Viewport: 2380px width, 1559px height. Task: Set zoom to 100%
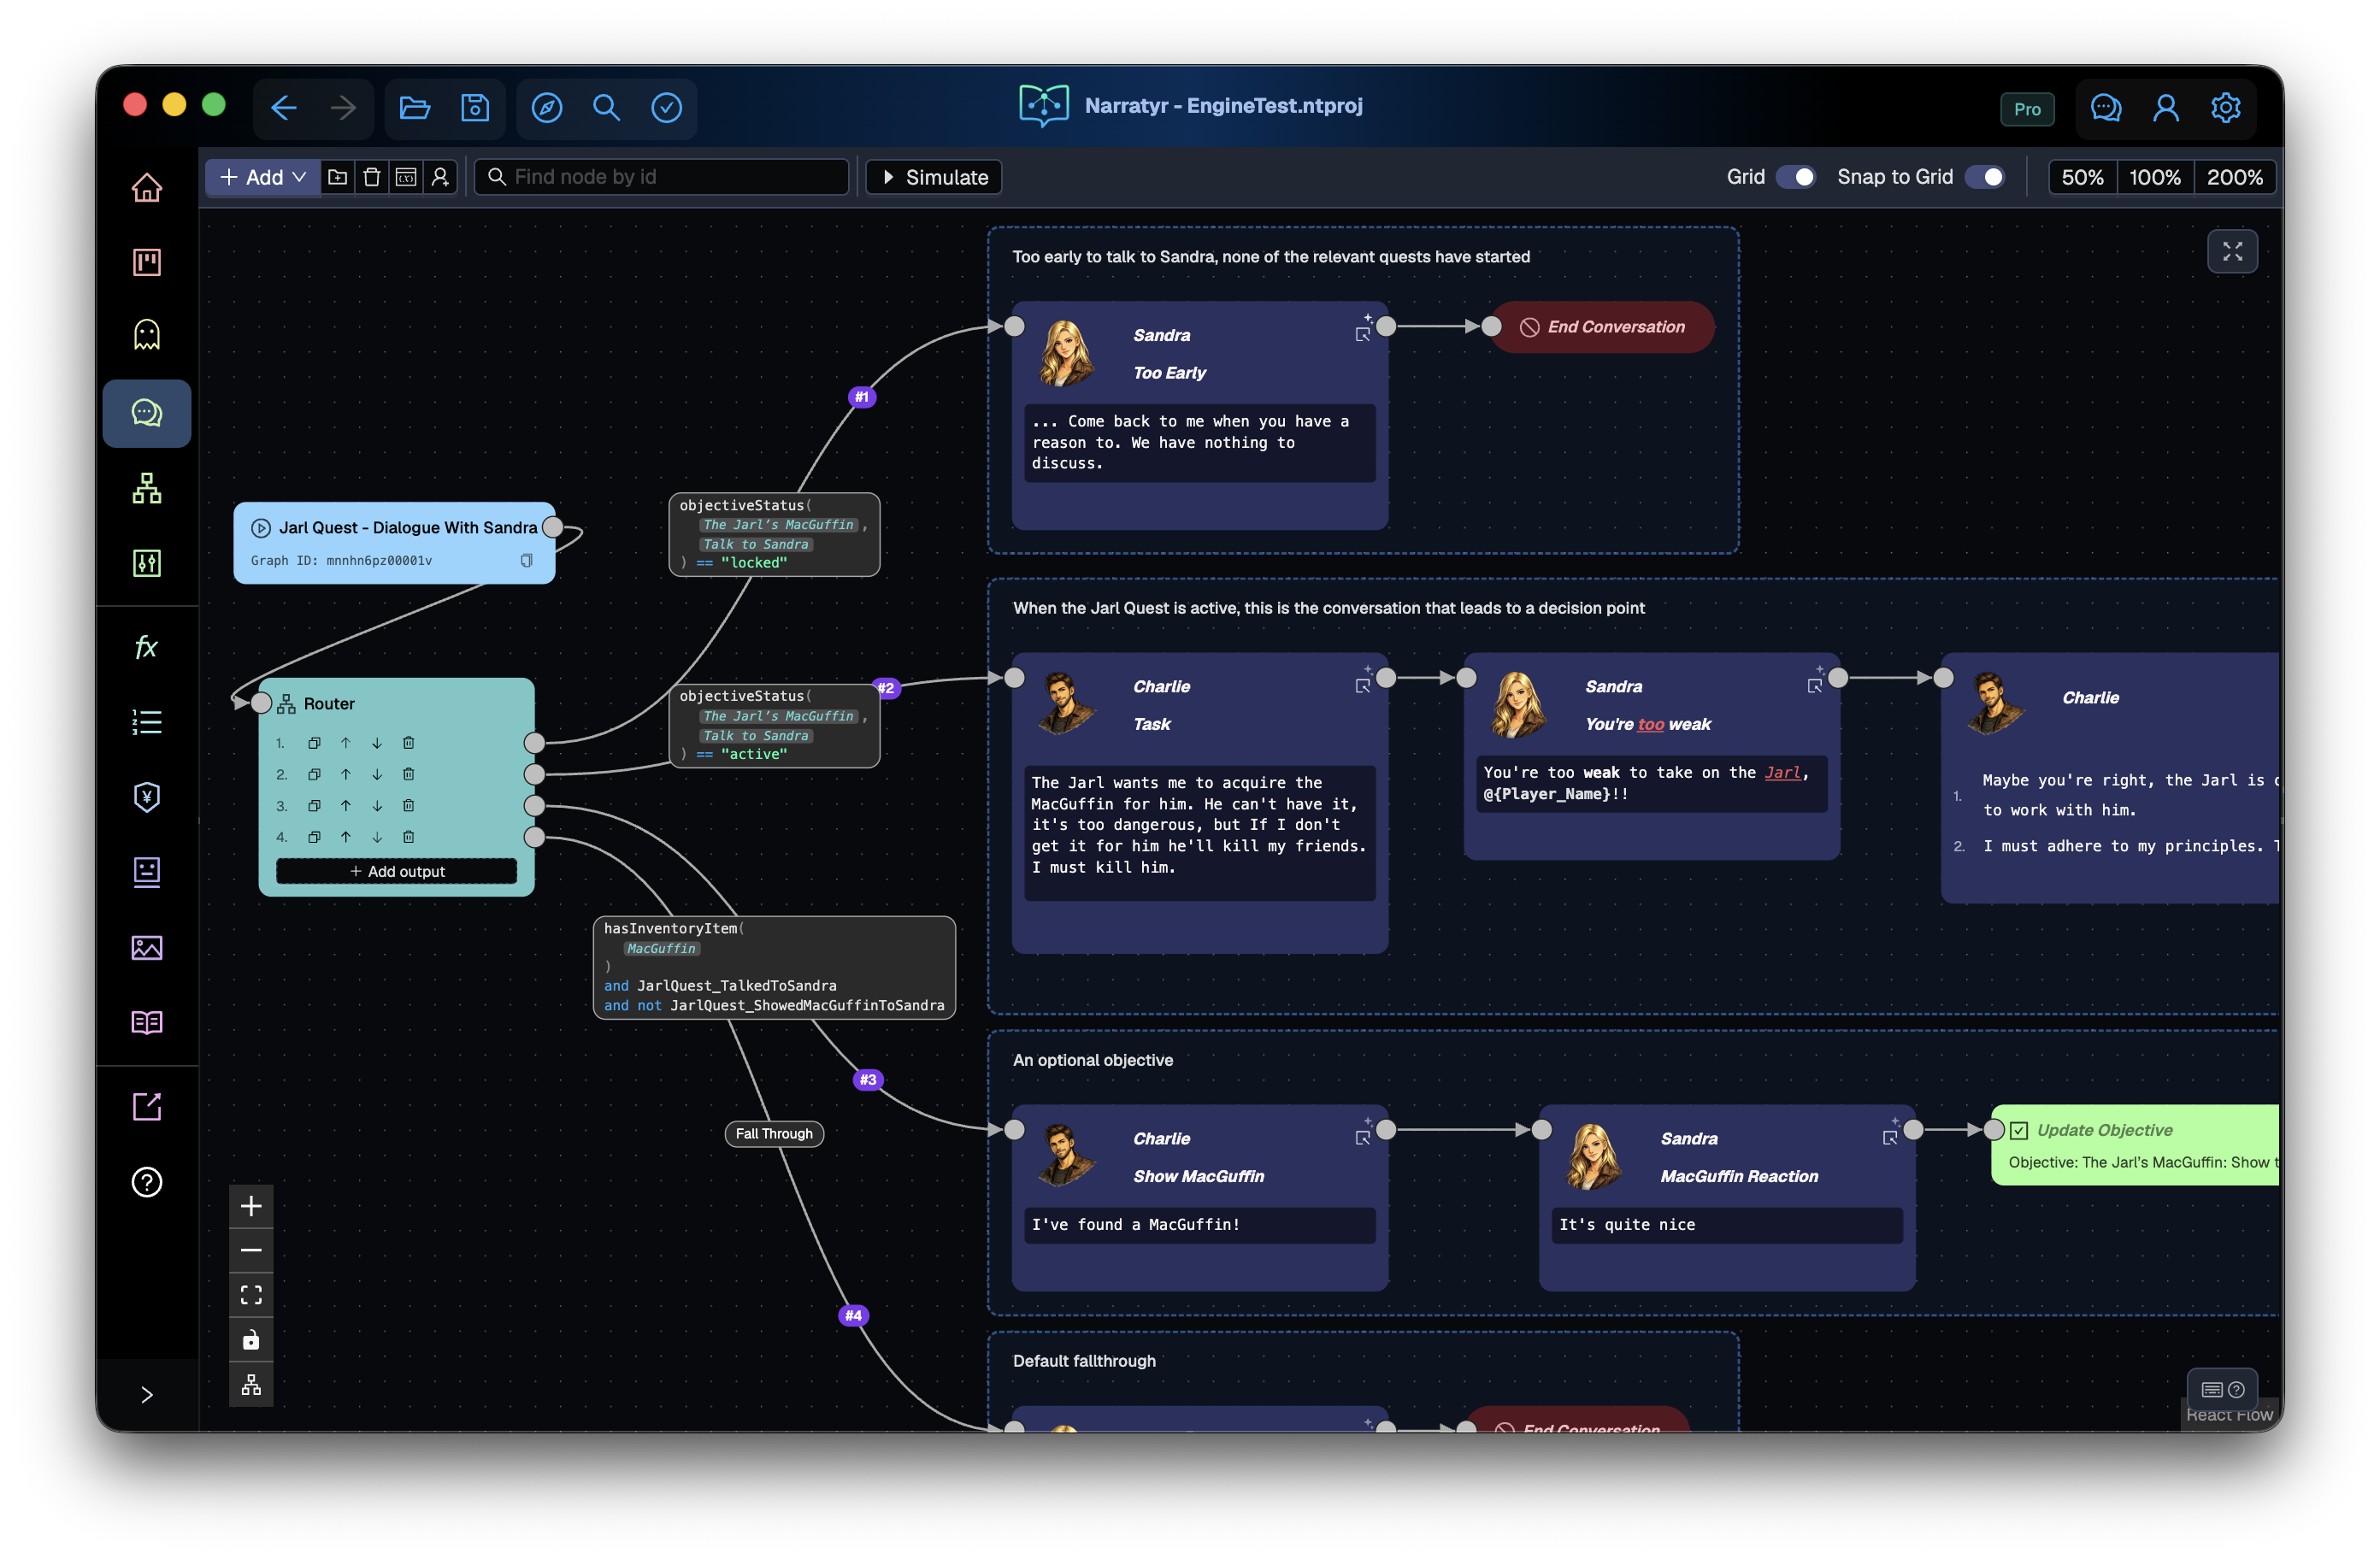(2155, 177)
